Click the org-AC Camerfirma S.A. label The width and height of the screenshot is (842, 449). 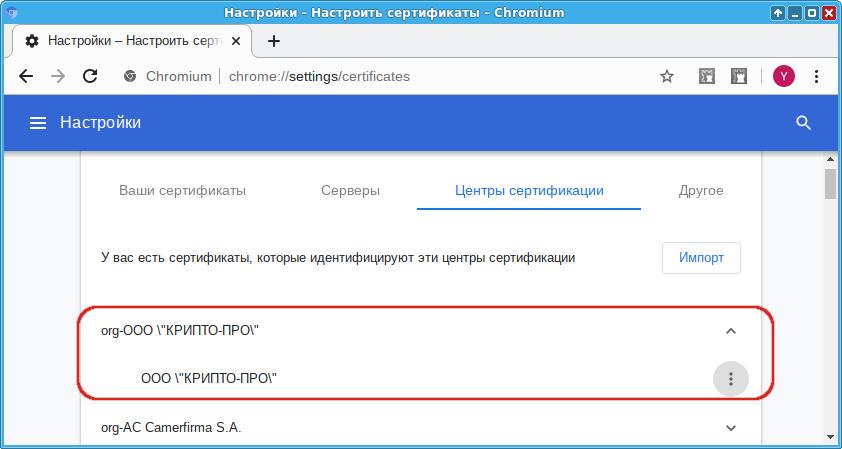[171, 428]
